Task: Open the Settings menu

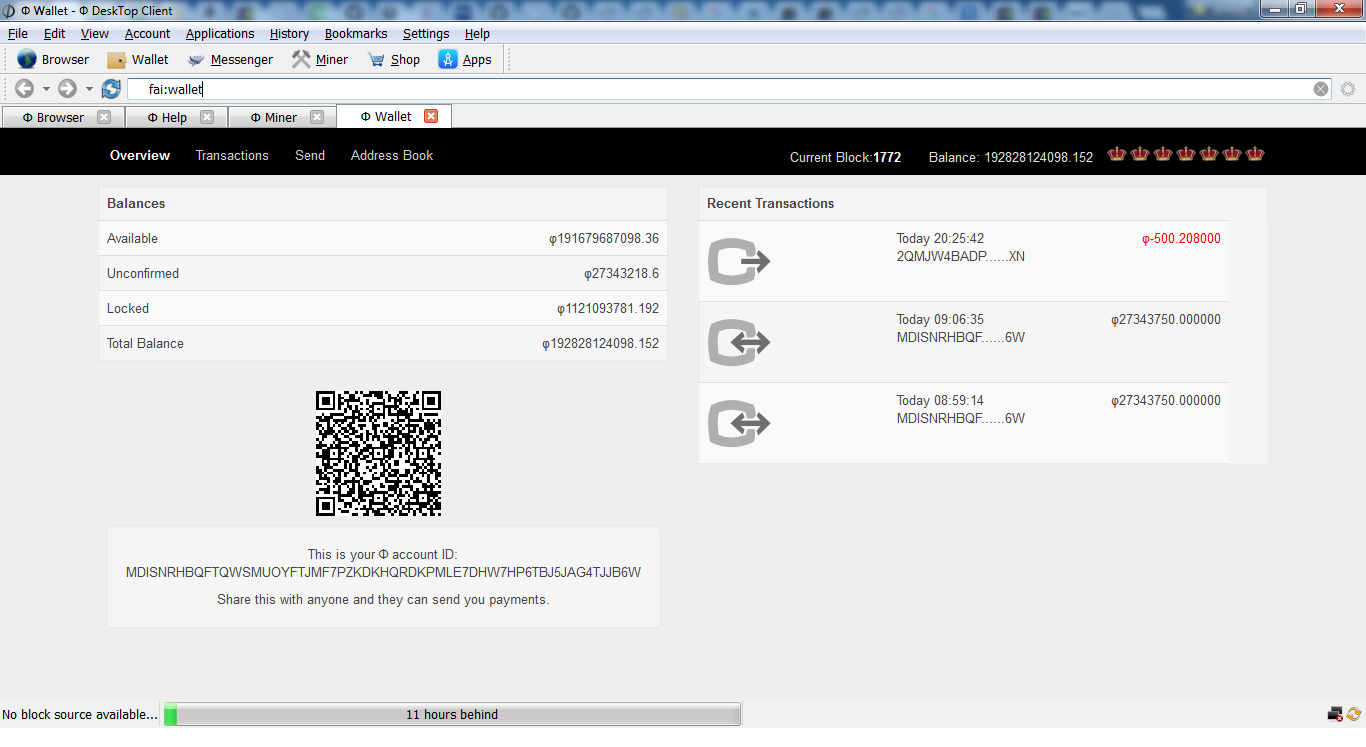Action: [426, 33]
